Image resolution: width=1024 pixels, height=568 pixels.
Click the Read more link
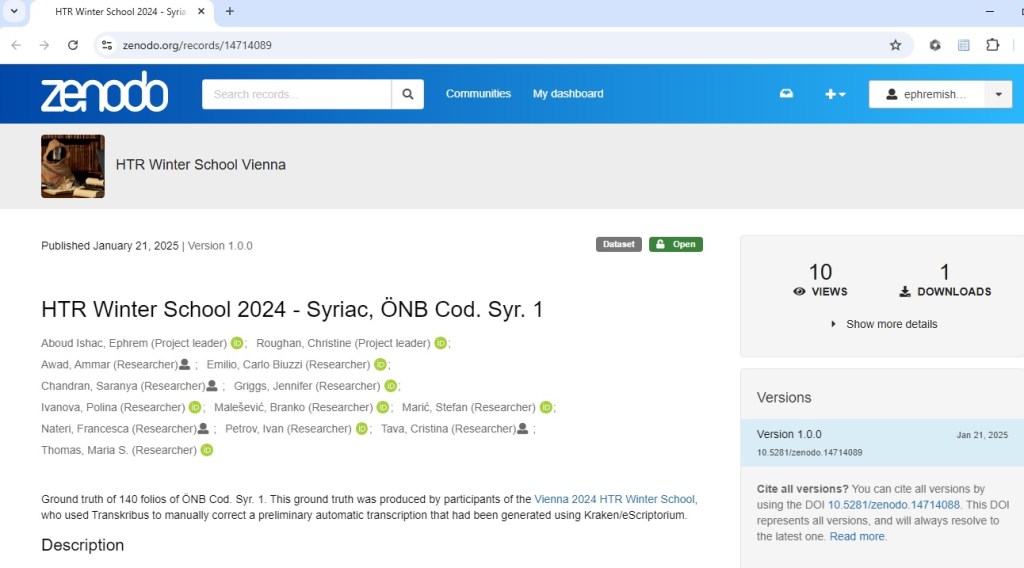857,537
